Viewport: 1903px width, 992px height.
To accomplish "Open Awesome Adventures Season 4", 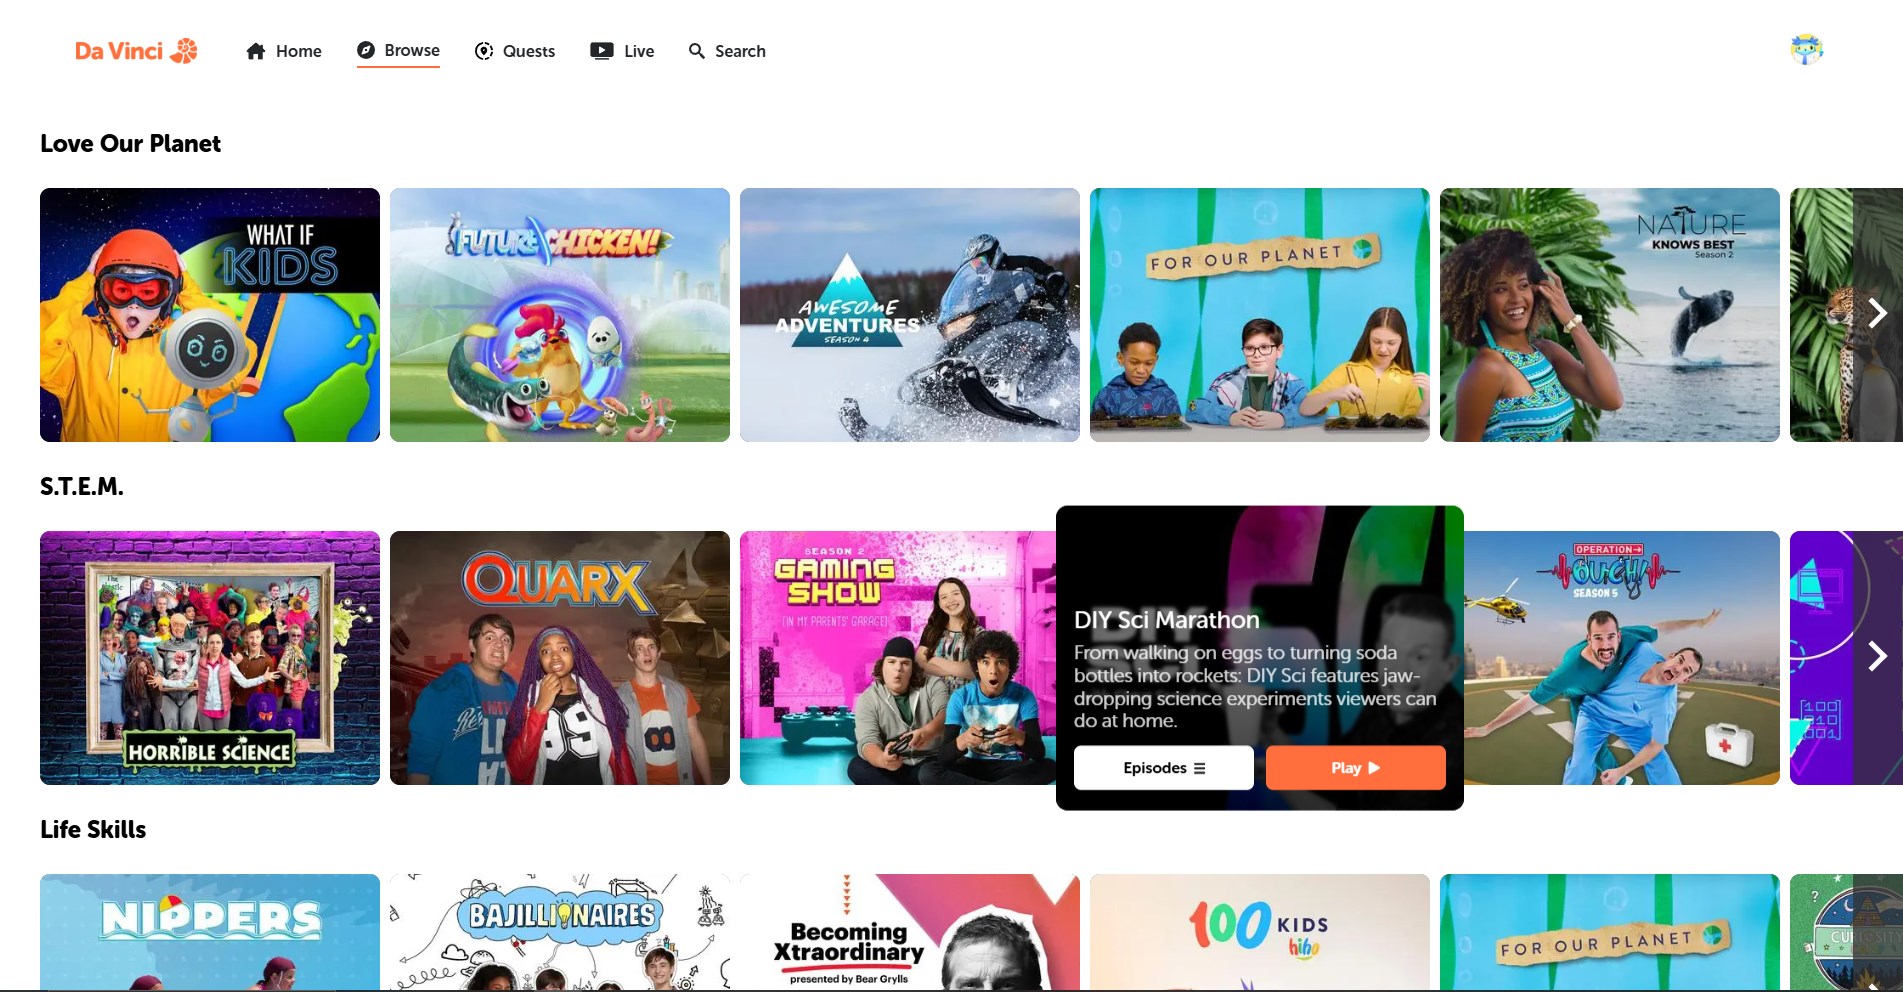I will (x=910, y=315).
